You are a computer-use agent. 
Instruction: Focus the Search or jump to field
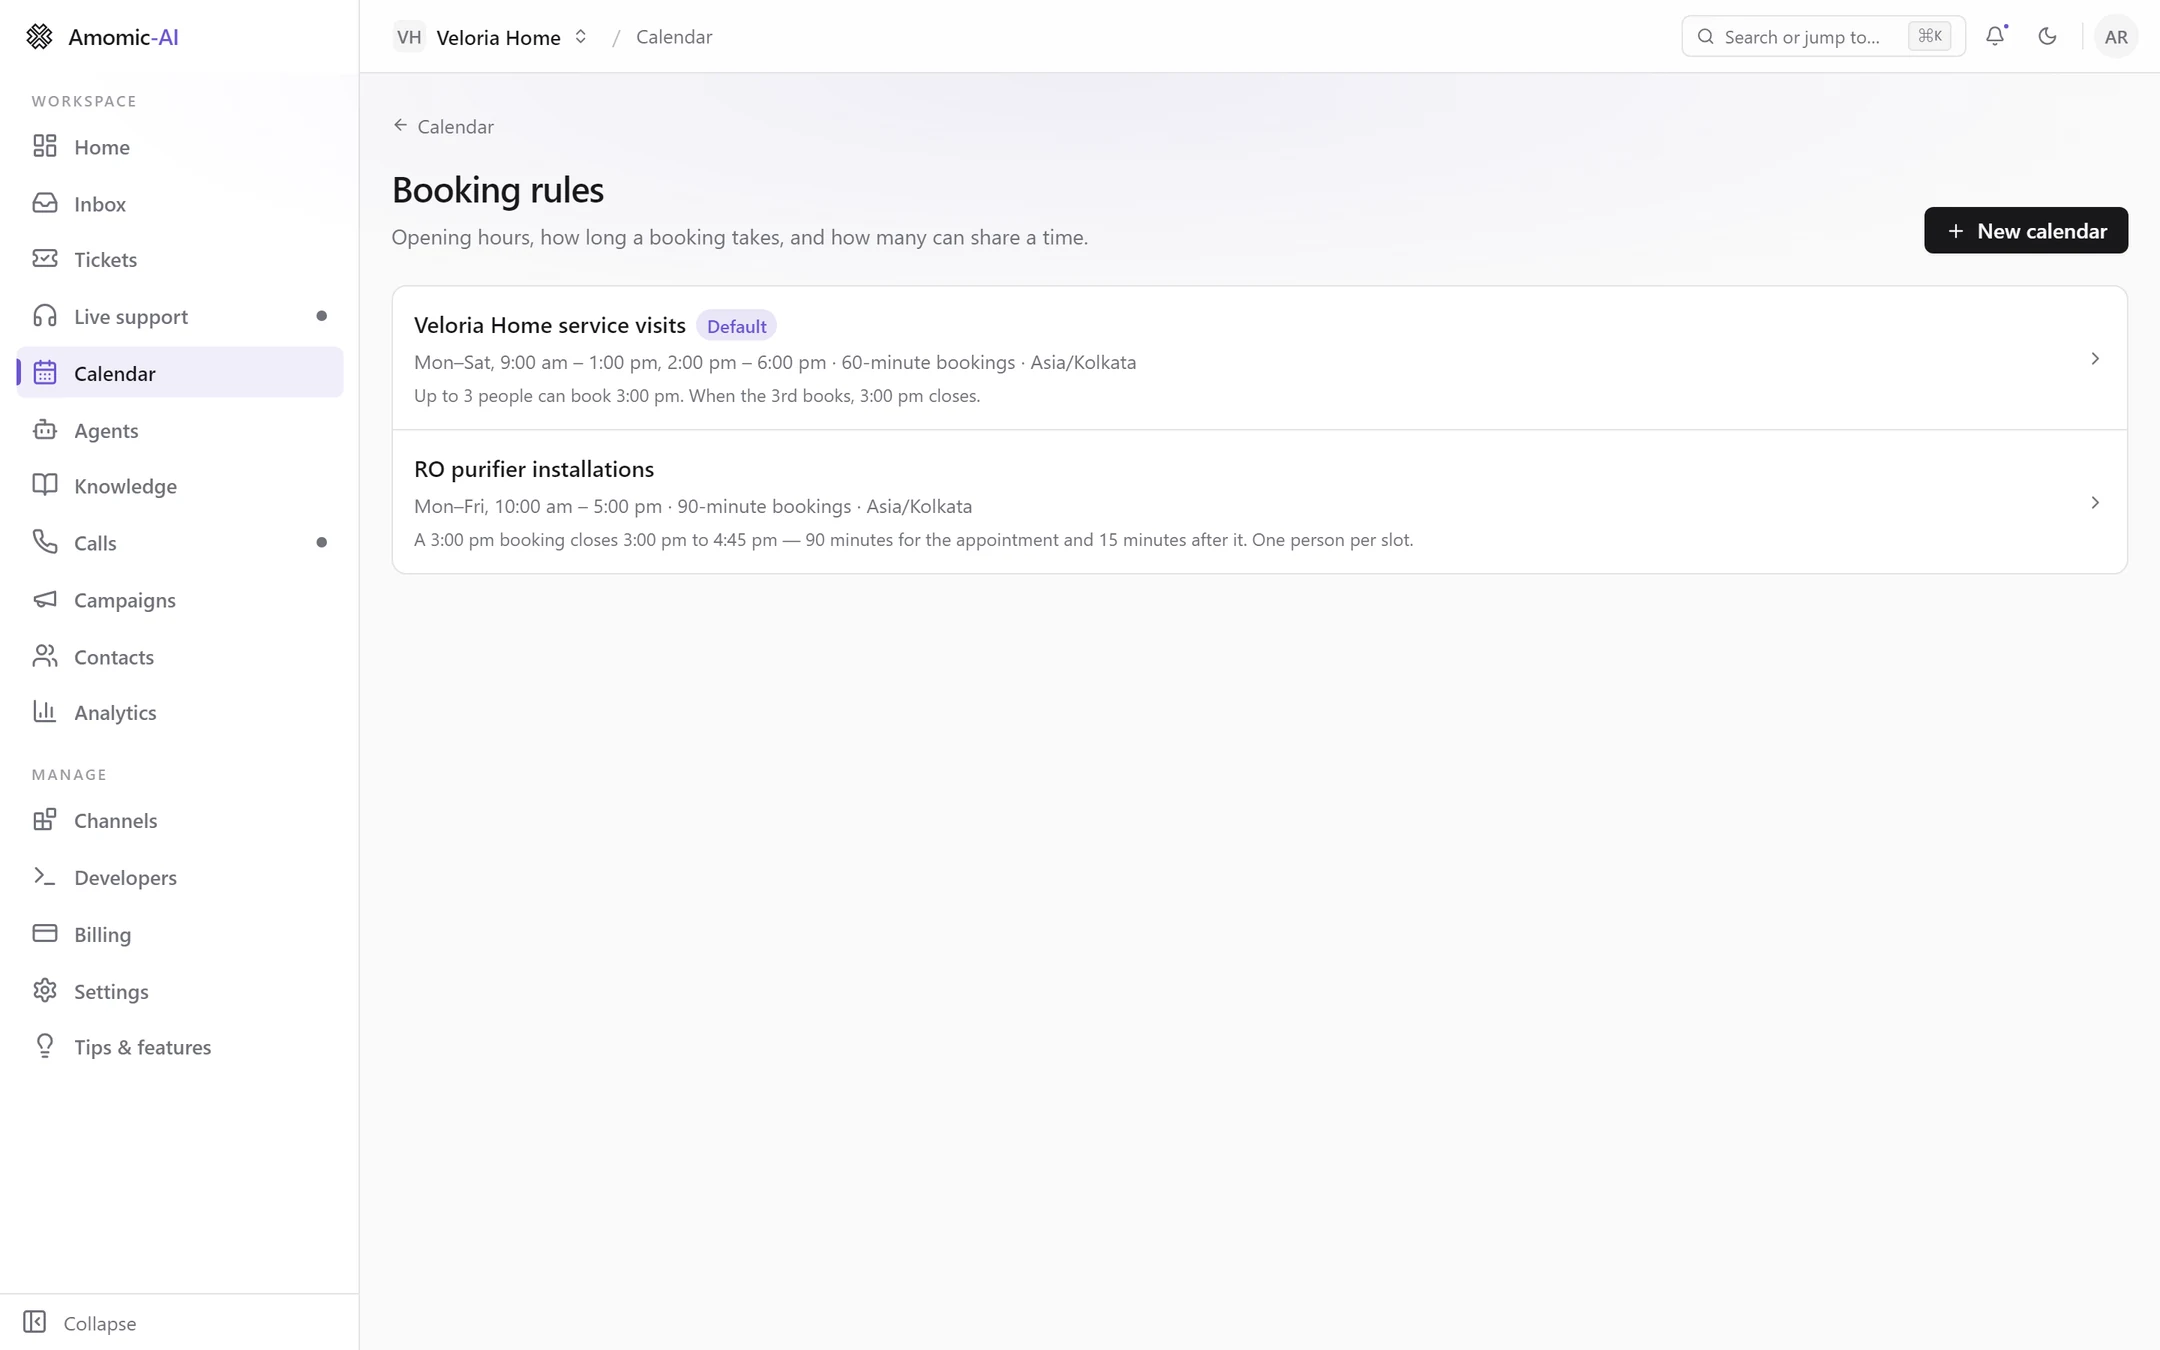pyautogui.click(x=1823, y=36)
